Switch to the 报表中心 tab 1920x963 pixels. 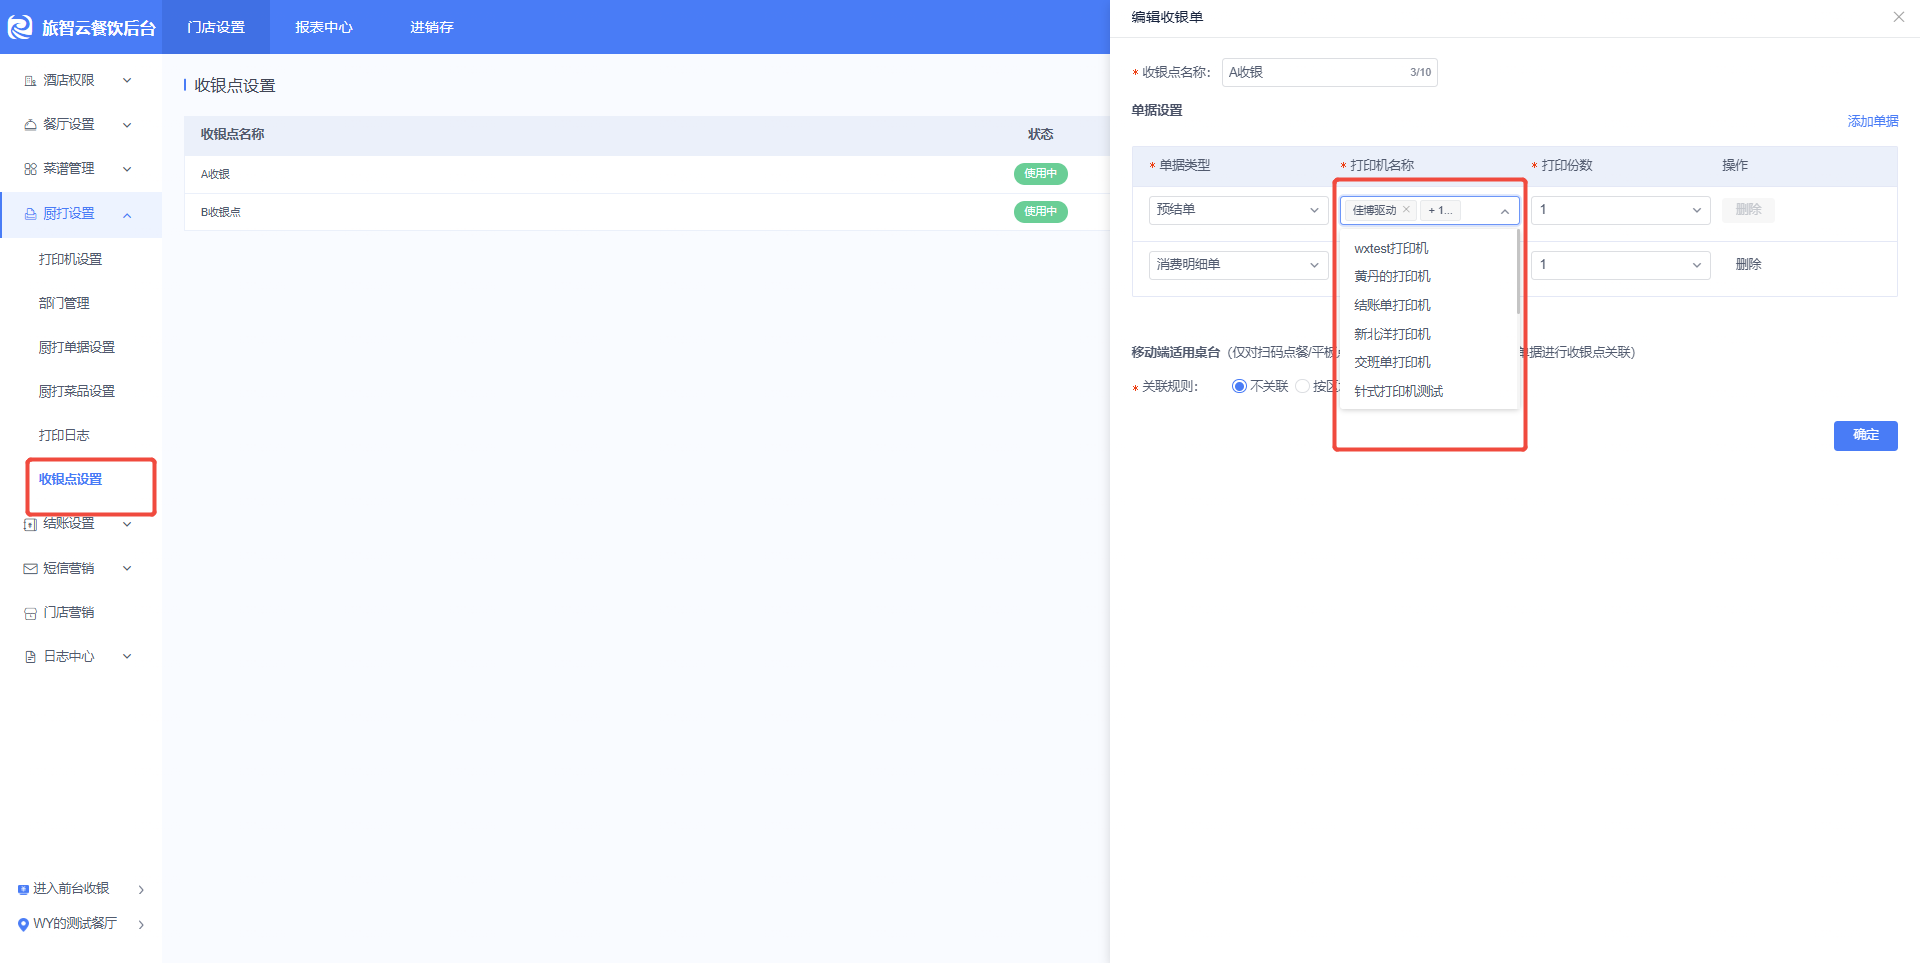(x=324, y=27)
